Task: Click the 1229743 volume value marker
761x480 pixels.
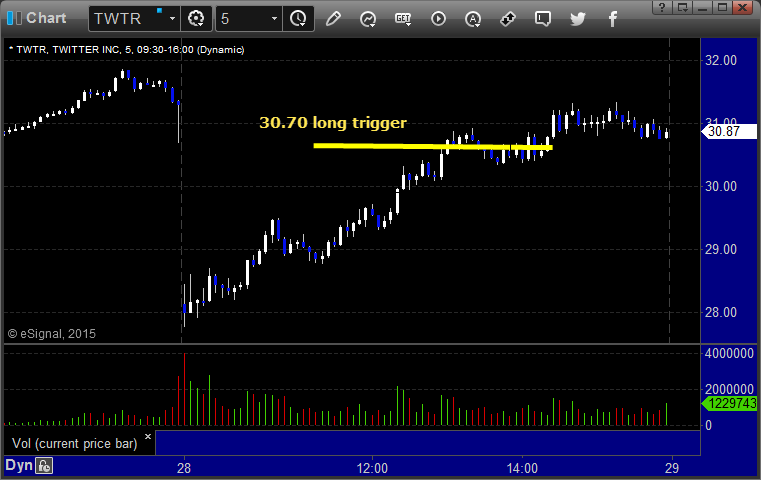Action: 729,403
